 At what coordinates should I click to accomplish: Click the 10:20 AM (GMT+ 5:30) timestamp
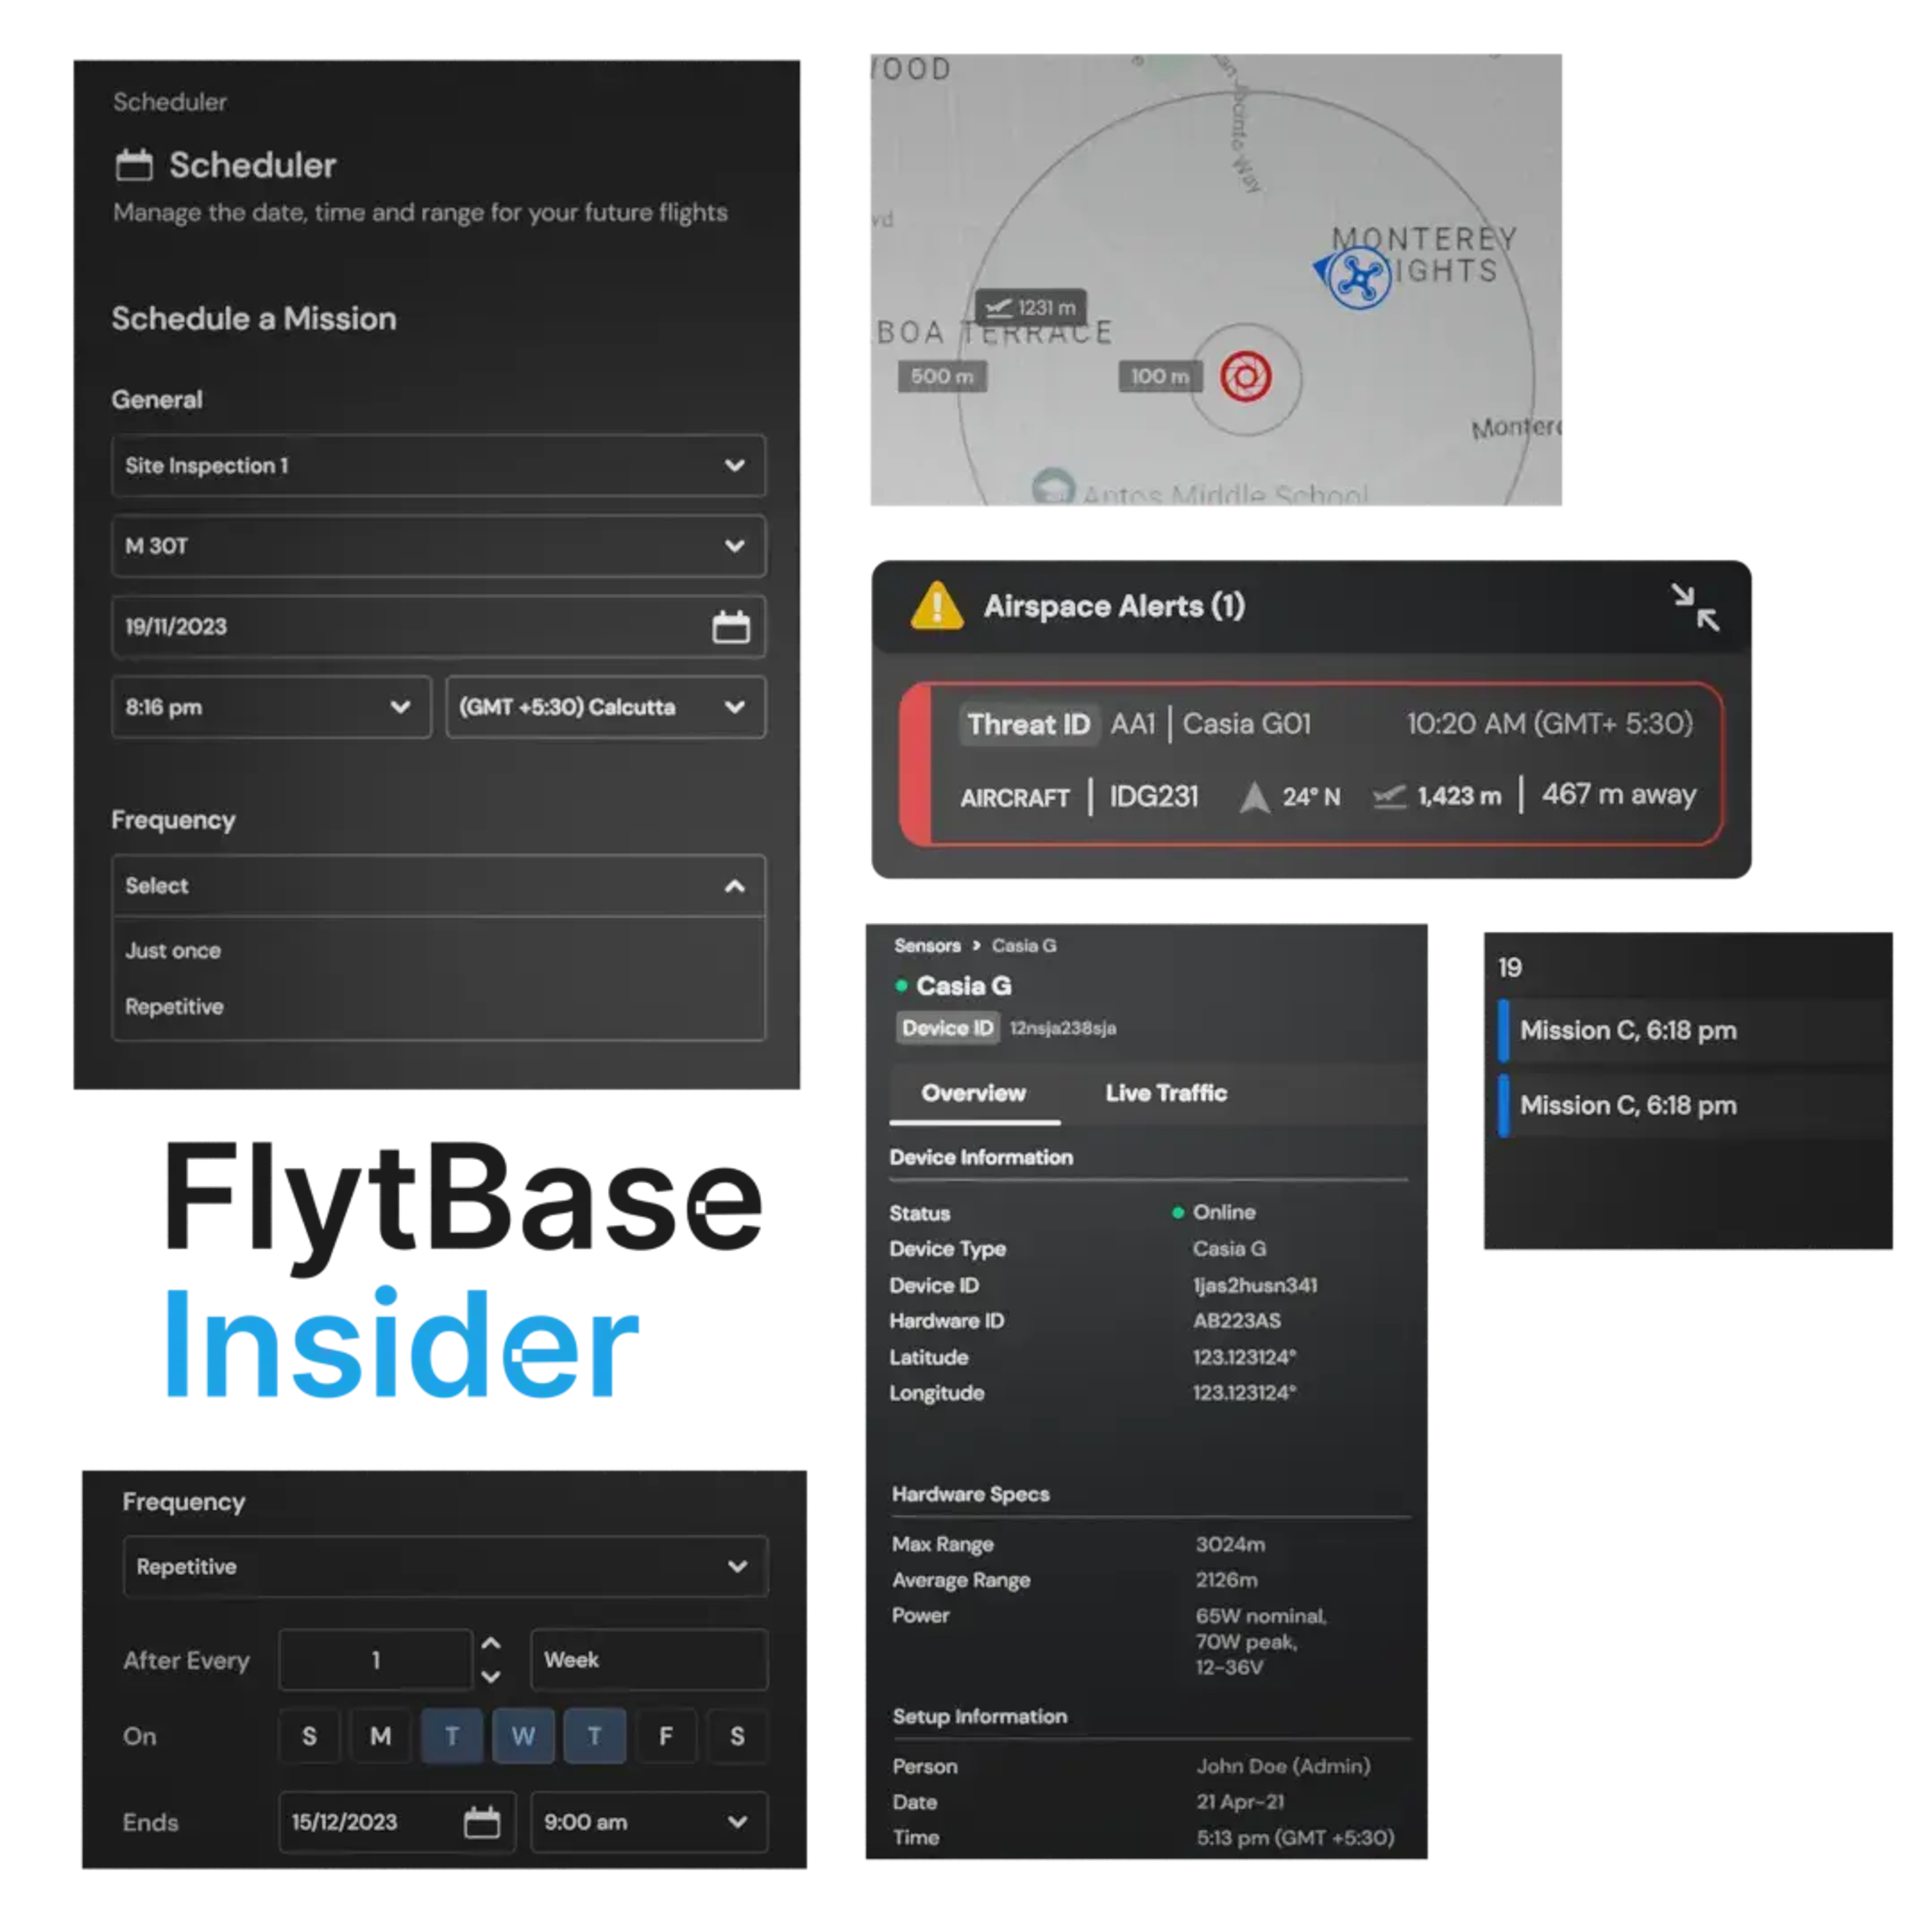tap(1550, 724)
